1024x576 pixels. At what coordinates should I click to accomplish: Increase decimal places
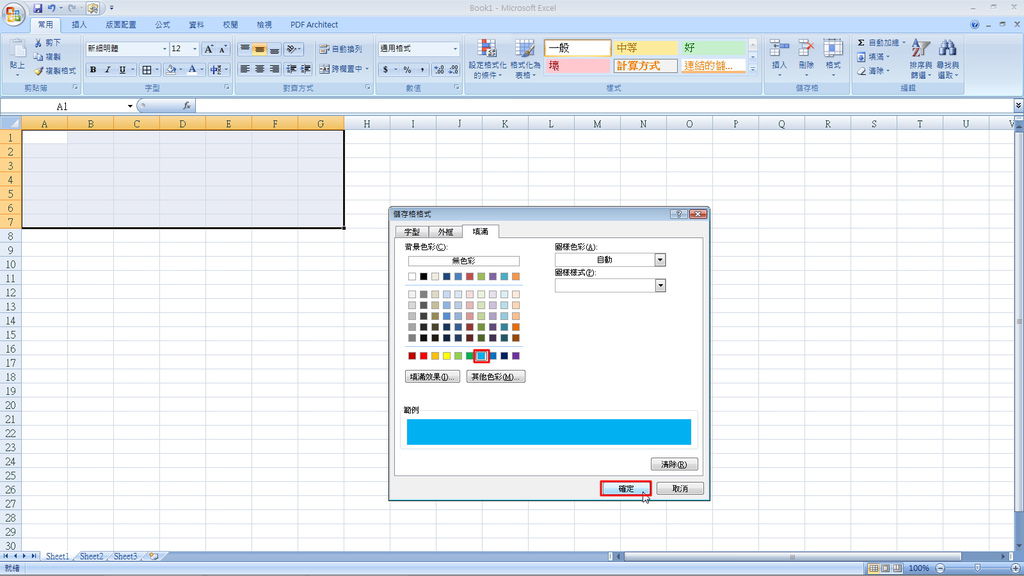(x=438, y=70)
